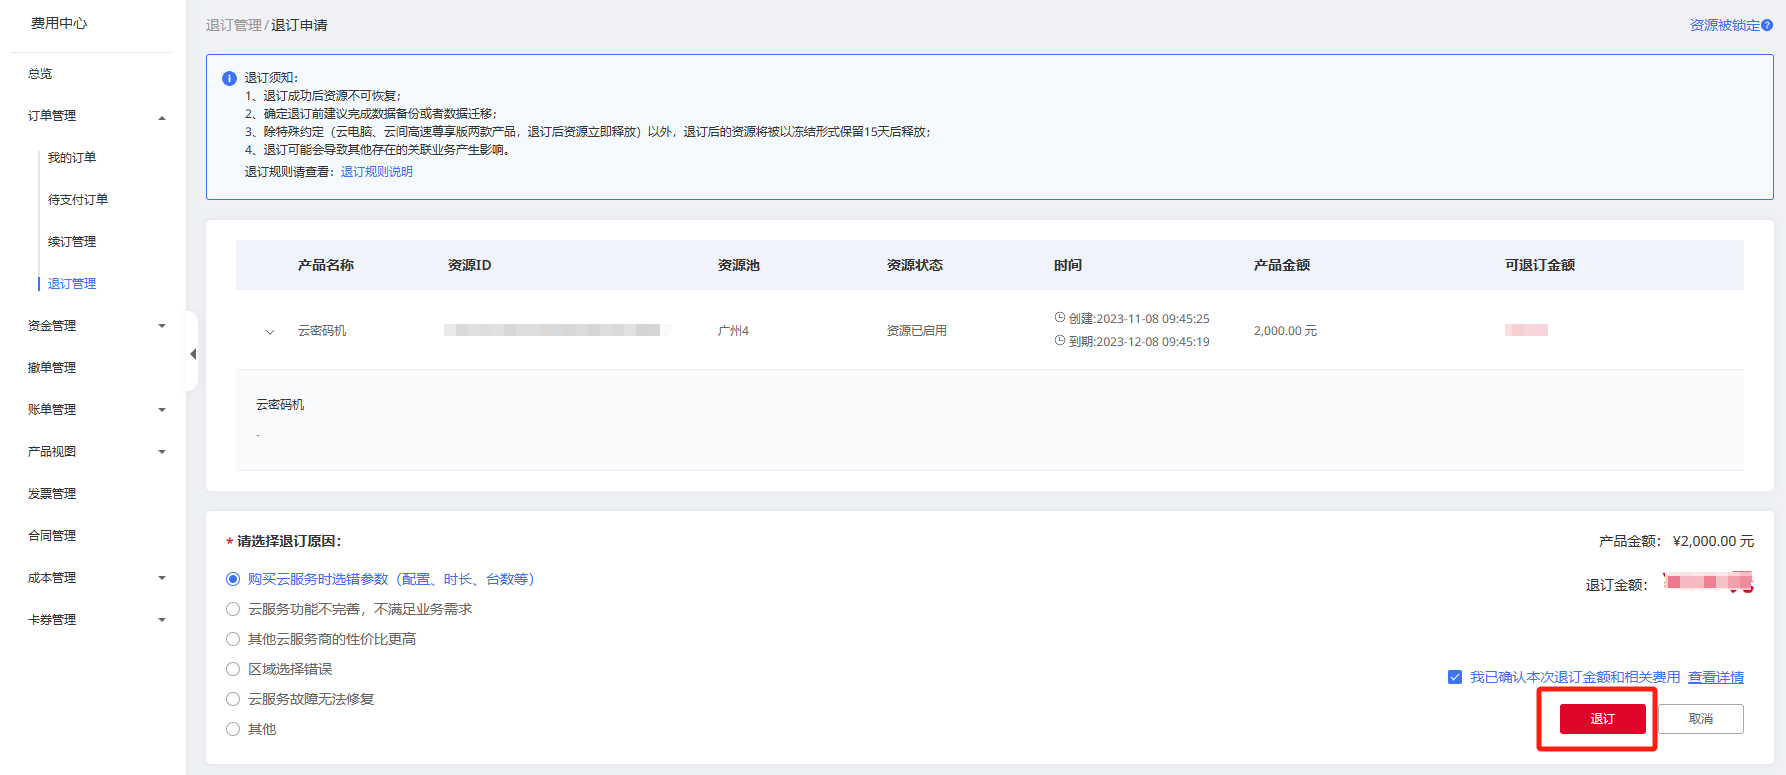Collapse the 云密码机 row details chevron
This screenshot has height=775, width=1786.
click(x=270, y=331)
